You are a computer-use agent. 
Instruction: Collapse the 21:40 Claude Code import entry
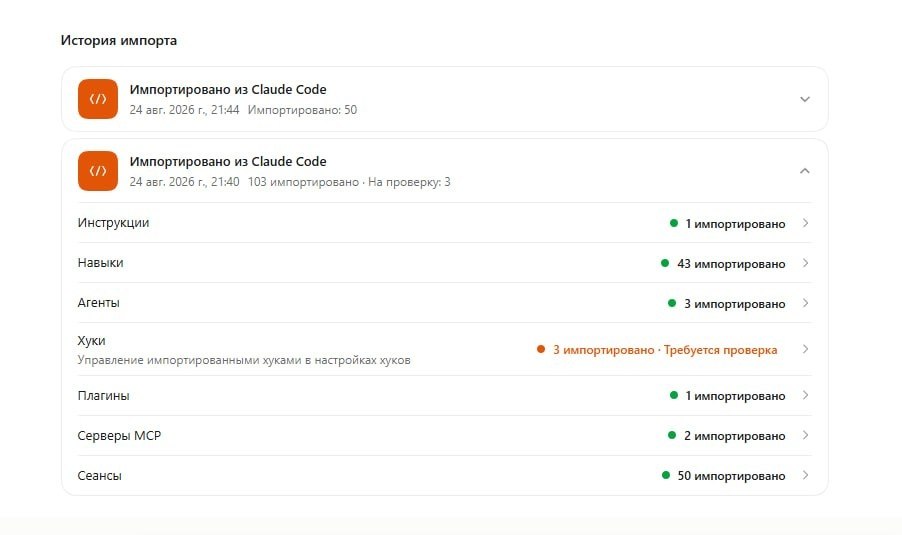tap(805, 171)
